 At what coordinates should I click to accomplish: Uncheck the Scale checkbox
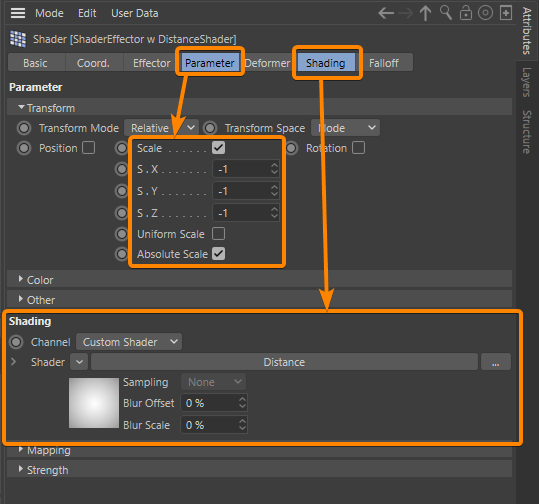click(219, 148)
